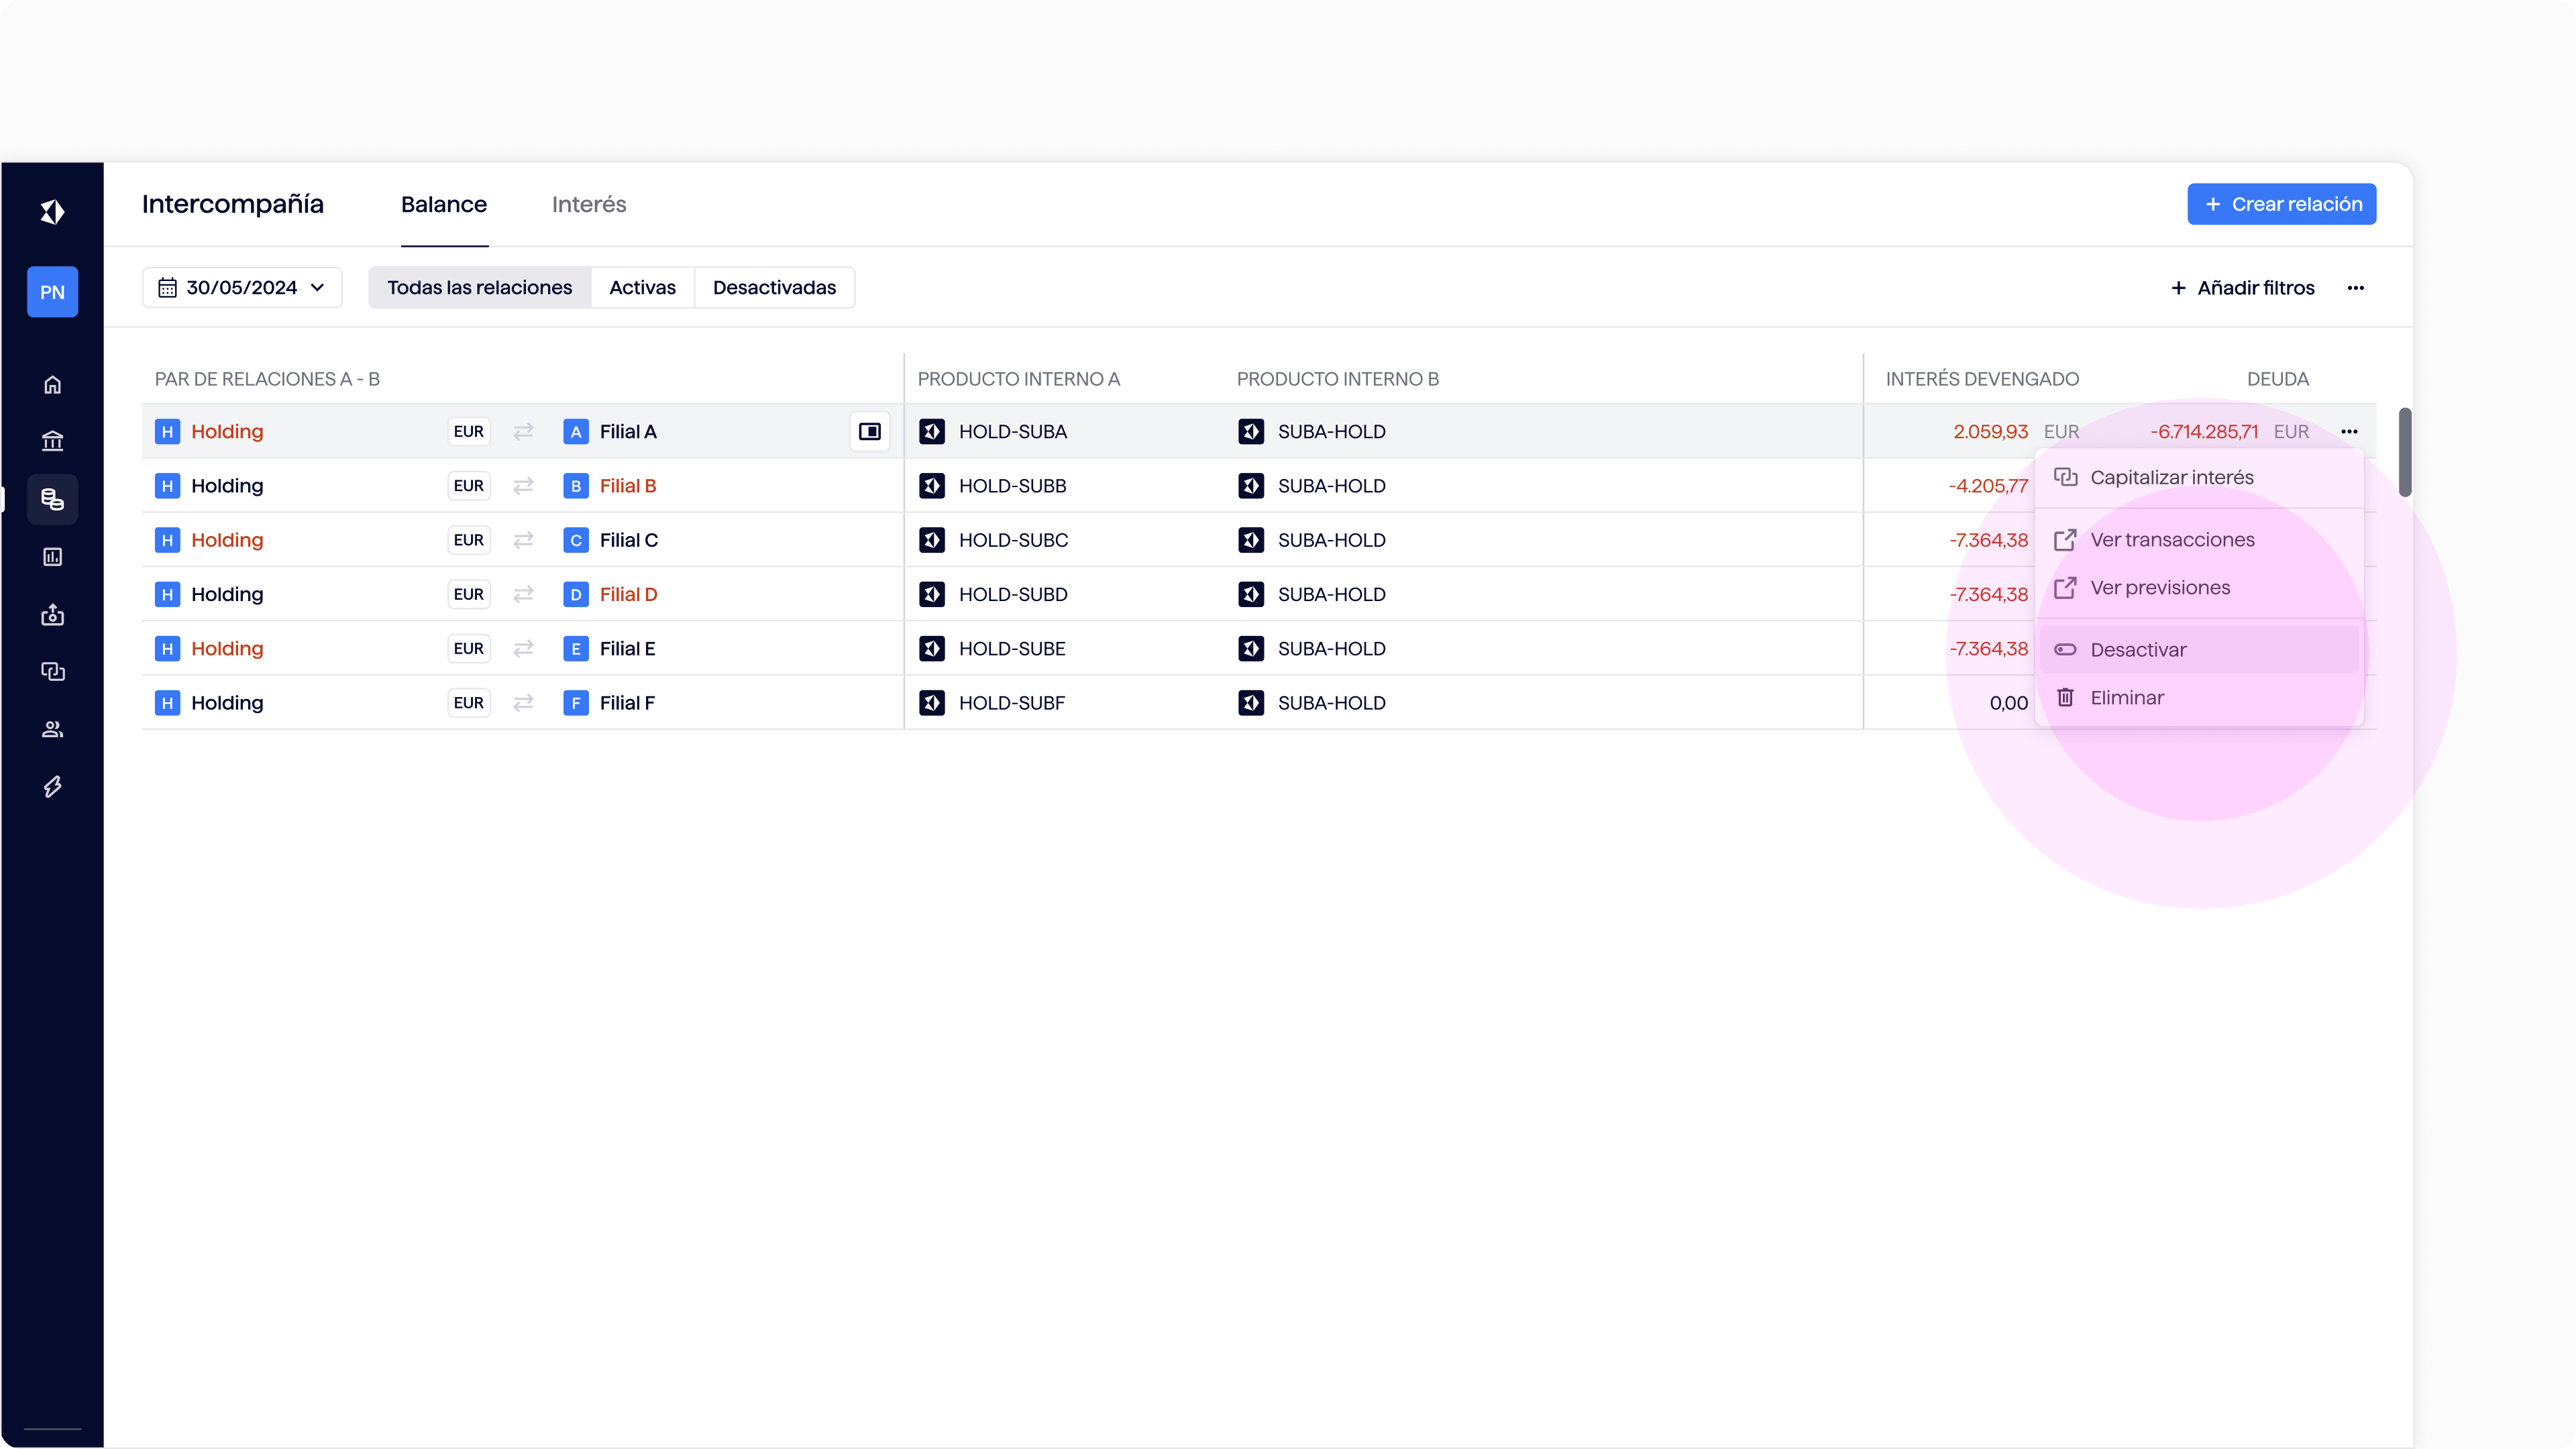
Task: Click DEUDA column header
Action: (2277, 379)
